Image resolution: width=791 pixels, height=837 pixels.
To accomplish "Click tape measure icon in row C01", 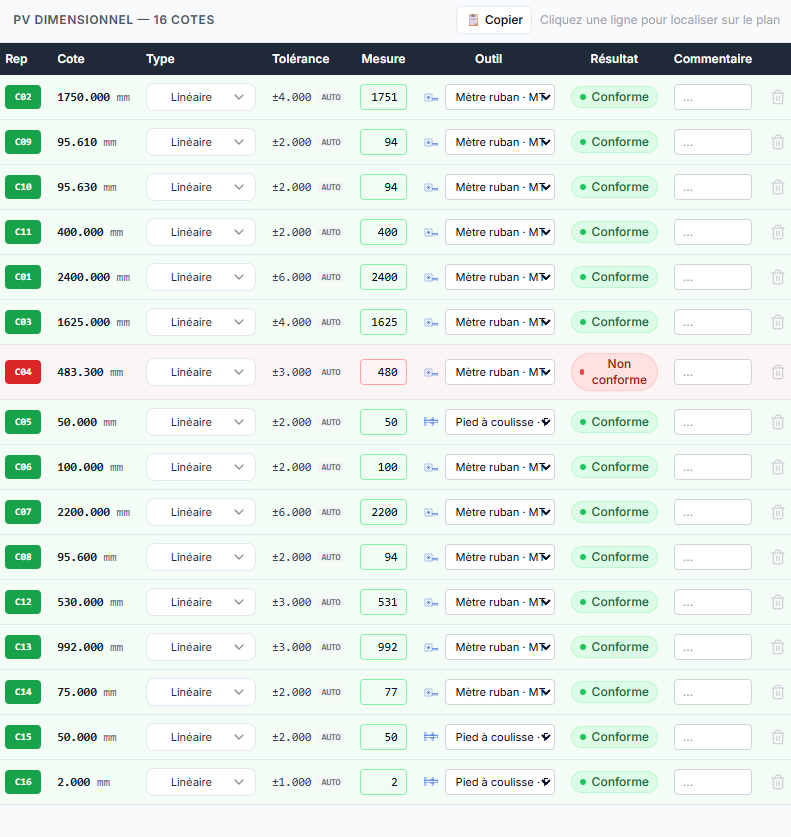I will [431, 278].
